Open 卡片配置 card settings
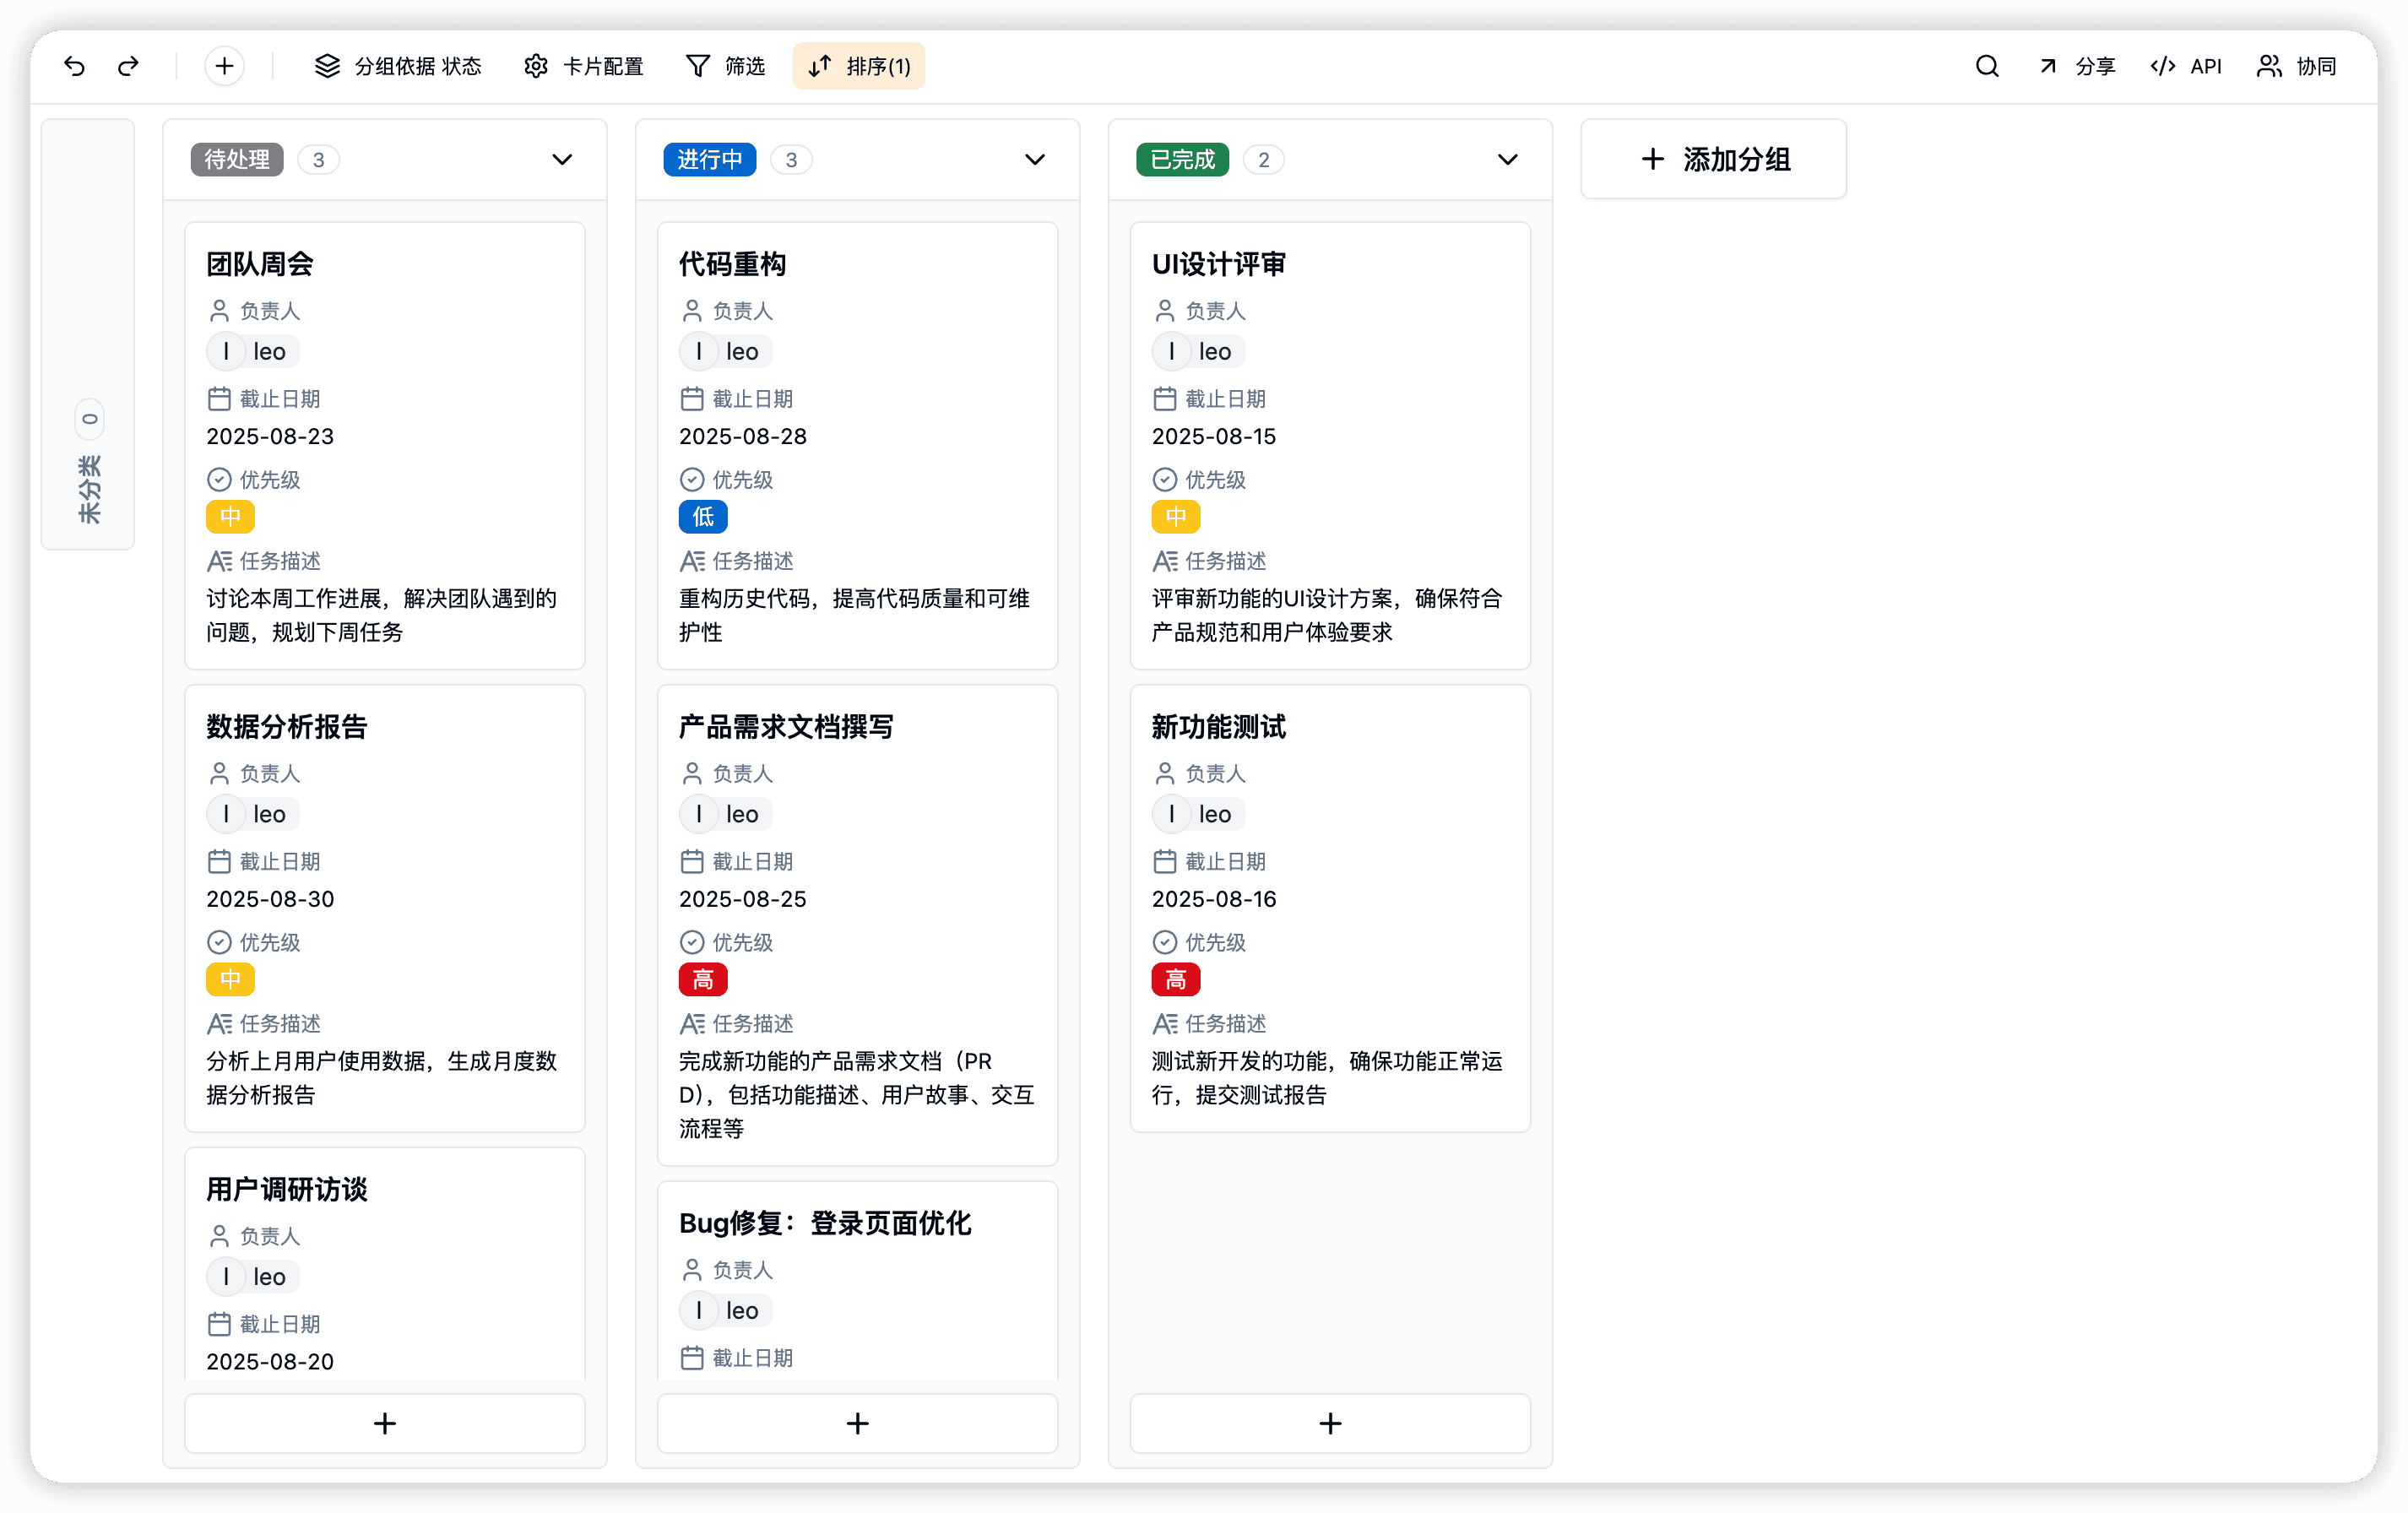2408x1513 pixels. (584, 66)
